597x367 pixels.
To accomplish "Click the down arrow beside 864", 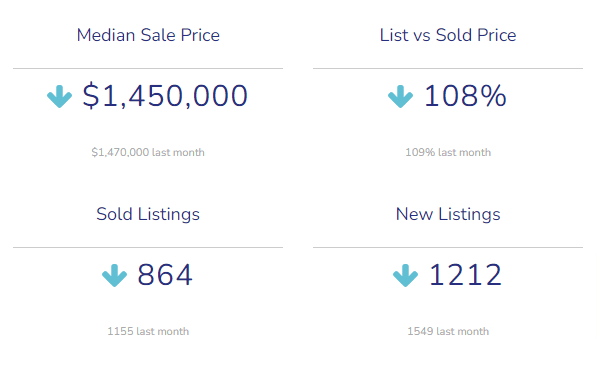I will (114, 275).
